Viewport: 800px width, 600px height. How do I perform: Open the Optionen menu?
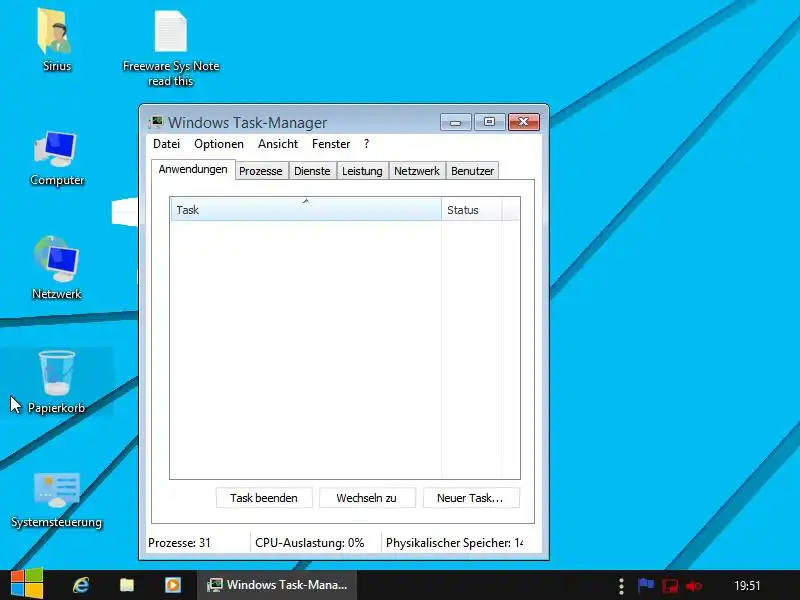click(x=219, y=144)
